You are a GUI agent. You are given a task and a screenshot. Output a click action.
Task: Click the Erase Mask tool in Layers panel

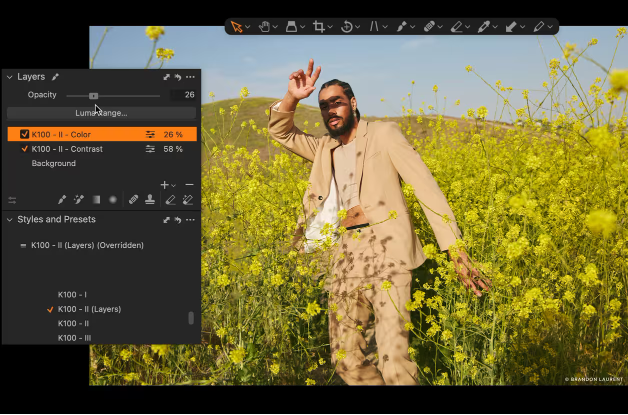tap(170, 200)
